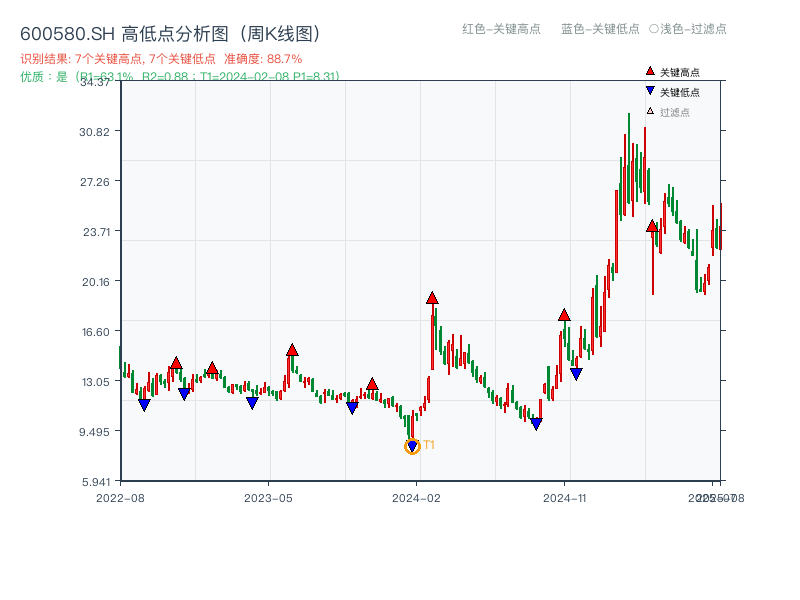The height and width of the screenshot is (600, 800).
Task: Click x-axis label 2024-02
Action: (416, 498)
